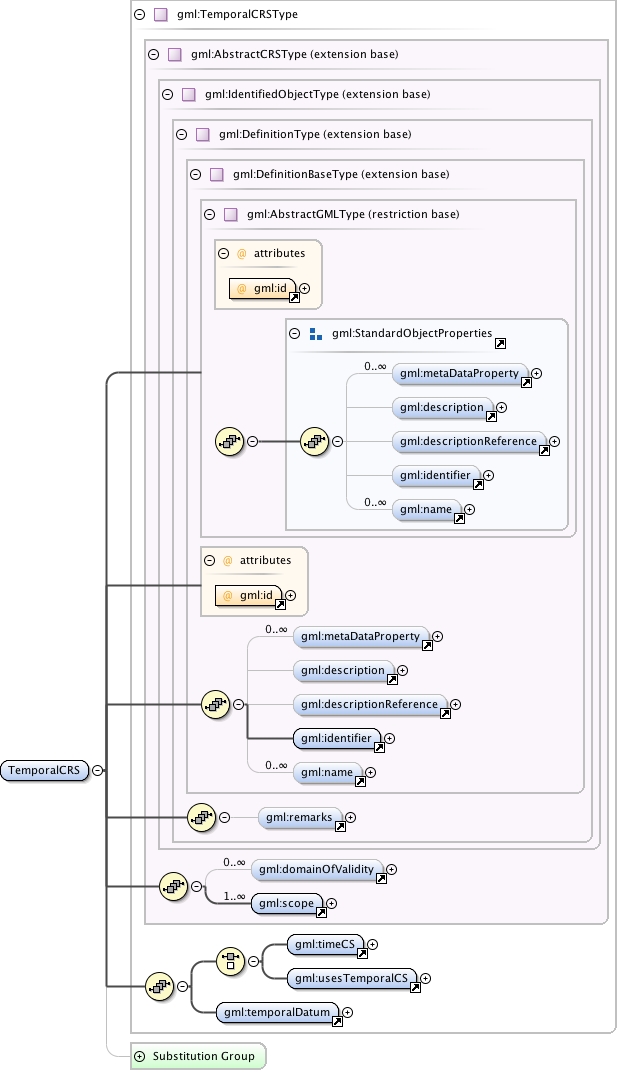Image resolution: width=618 pixels, height=1073 pixels.
Task: Select the gml:timeCS element
Action: 325,944
